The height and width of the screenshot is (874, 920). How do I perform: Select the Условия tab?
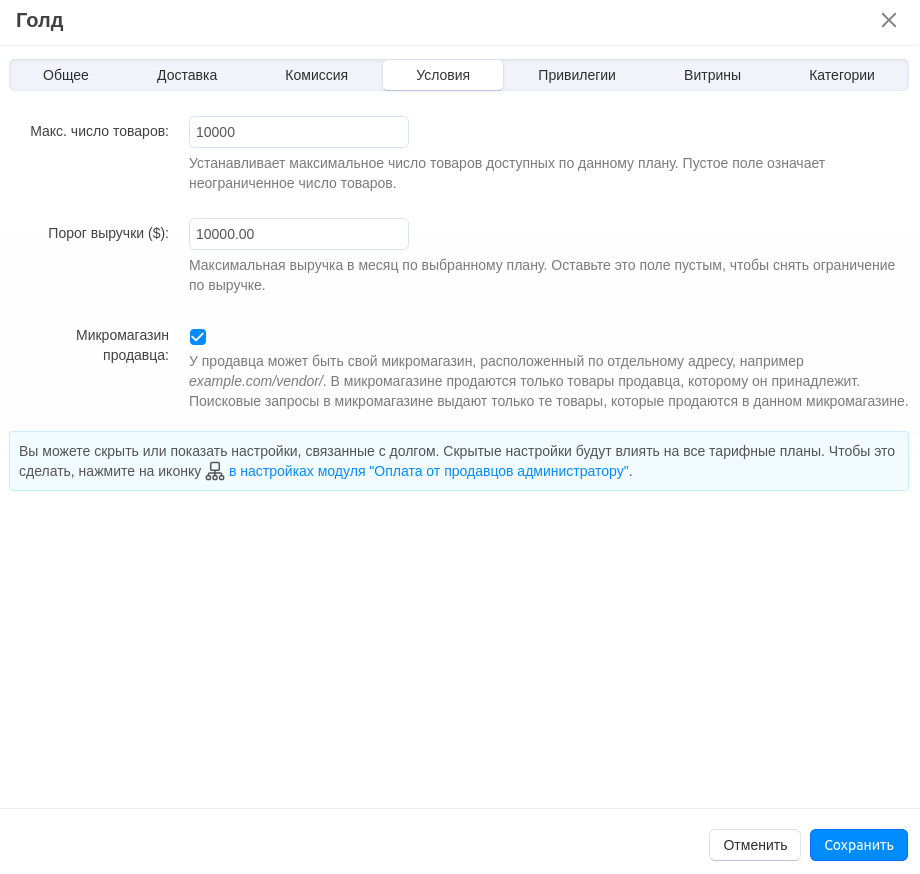click(443, 75)
